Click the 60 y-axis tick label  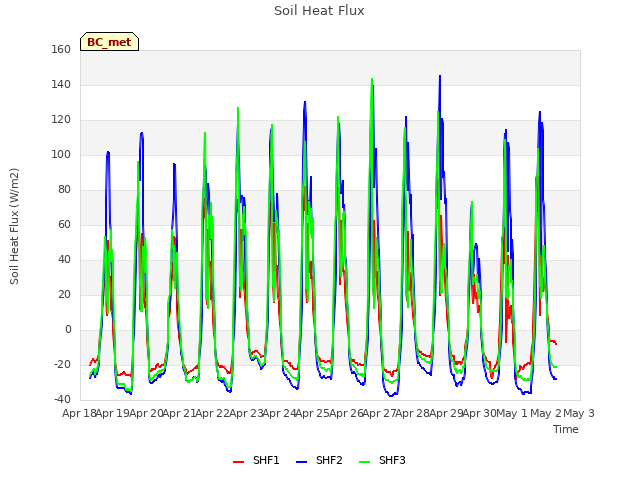tap(64, 224)
